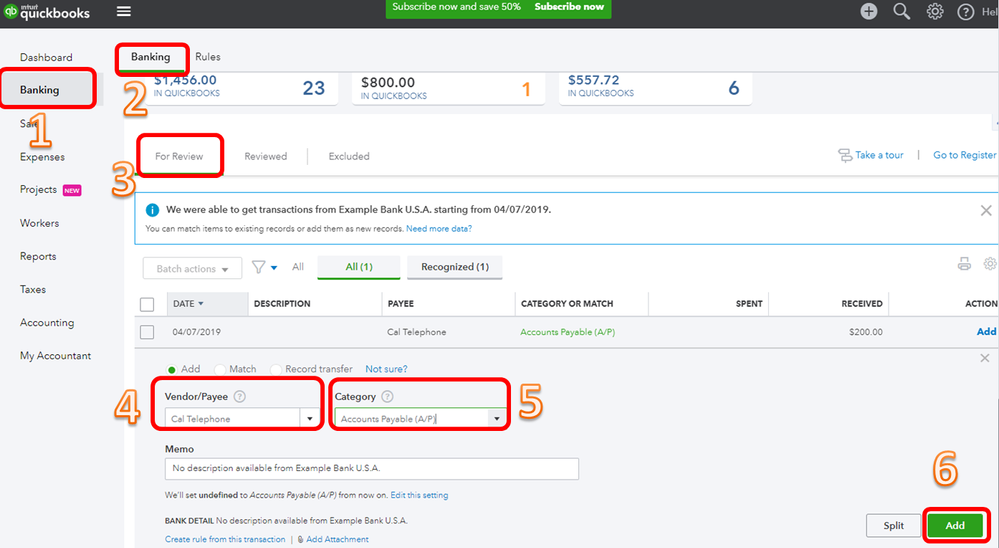Screen dimensions: 999x548
Task: Open the Excluded tab
Action: point(349,156)
